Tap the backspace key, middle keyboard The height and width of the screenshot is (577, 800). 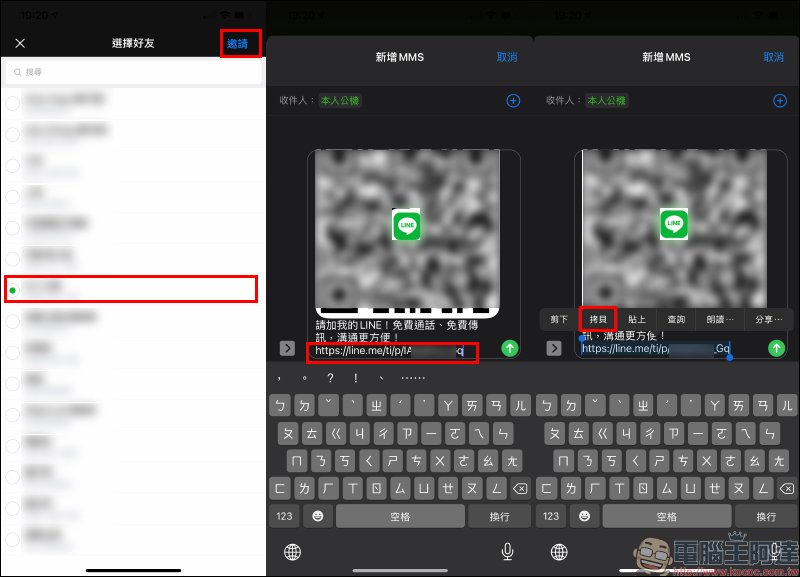tap(520, 489)
